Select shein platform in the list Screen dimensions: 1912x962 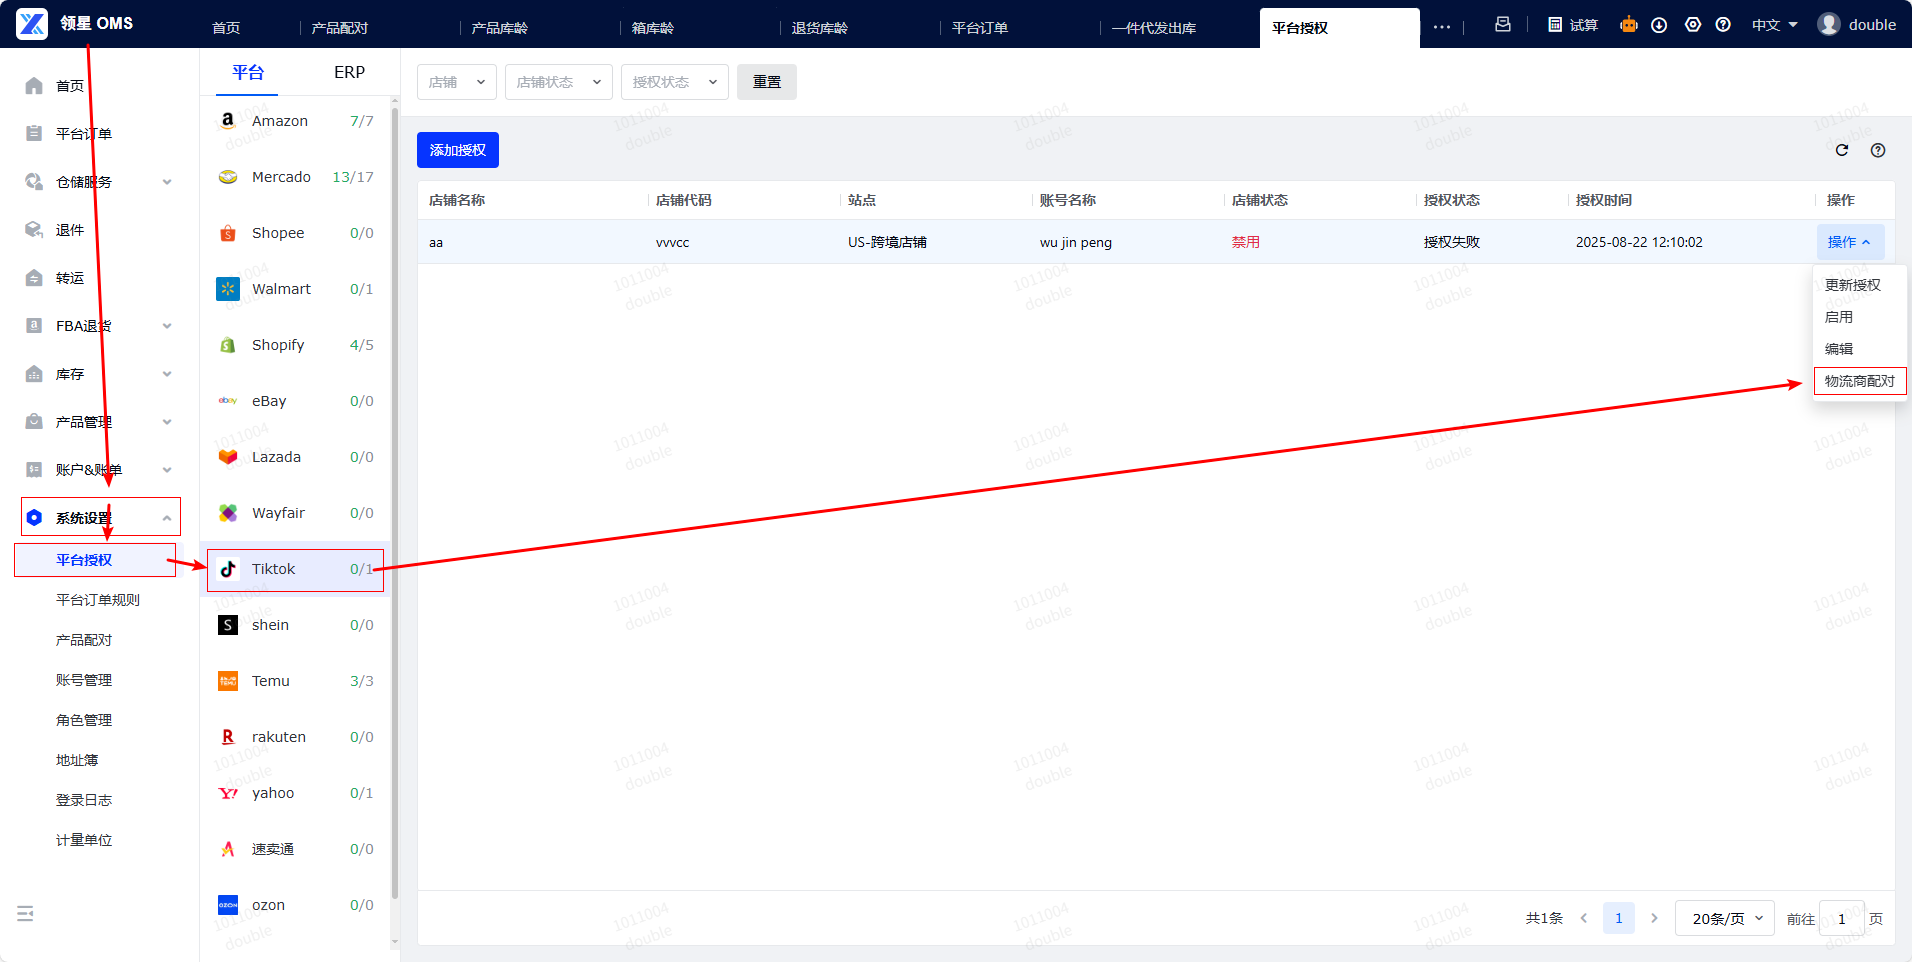point(295,625)
